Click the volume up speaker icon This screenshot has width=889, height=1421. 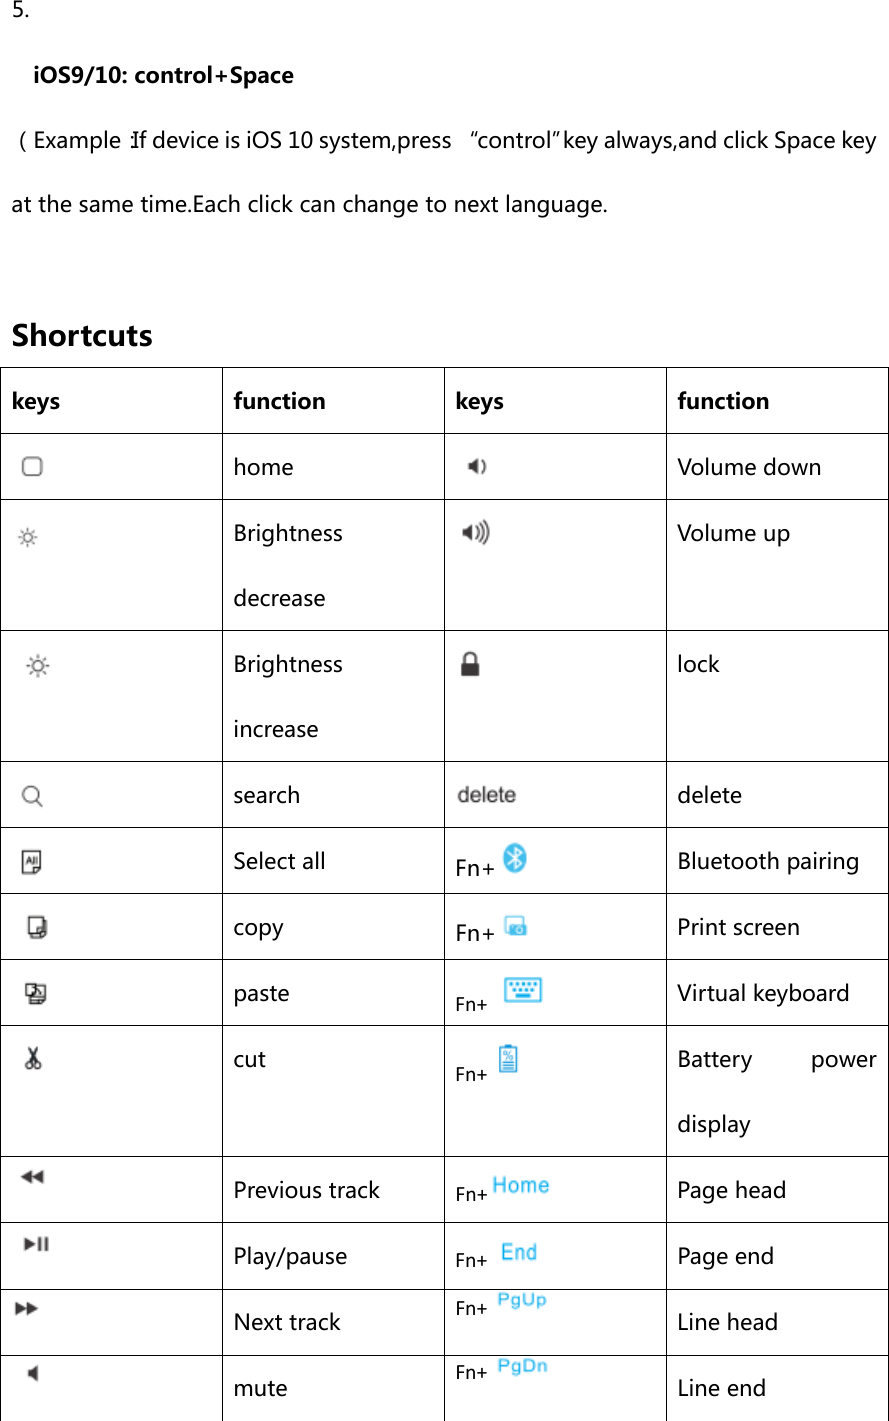point(475,533)
